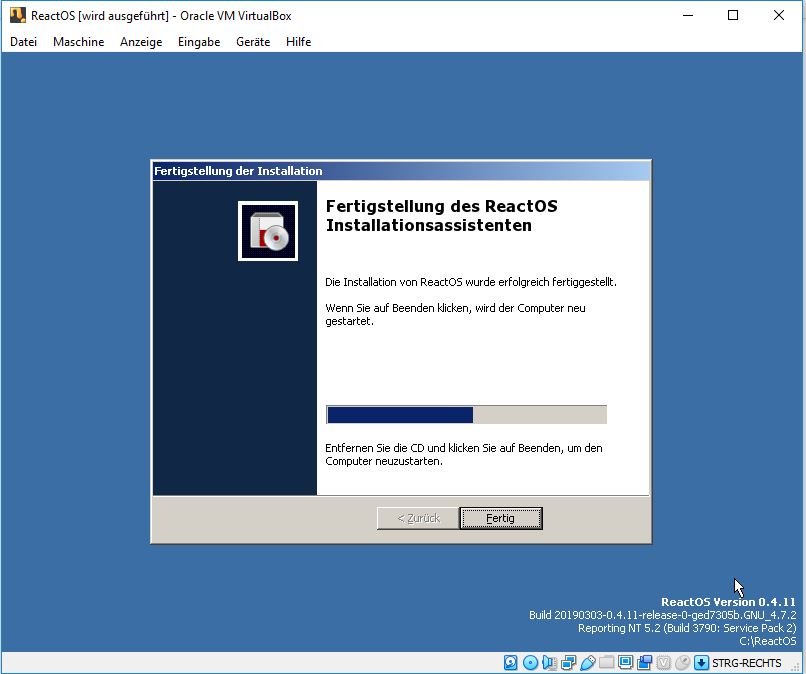Click the recording status icon

click(x=645, y=663)
